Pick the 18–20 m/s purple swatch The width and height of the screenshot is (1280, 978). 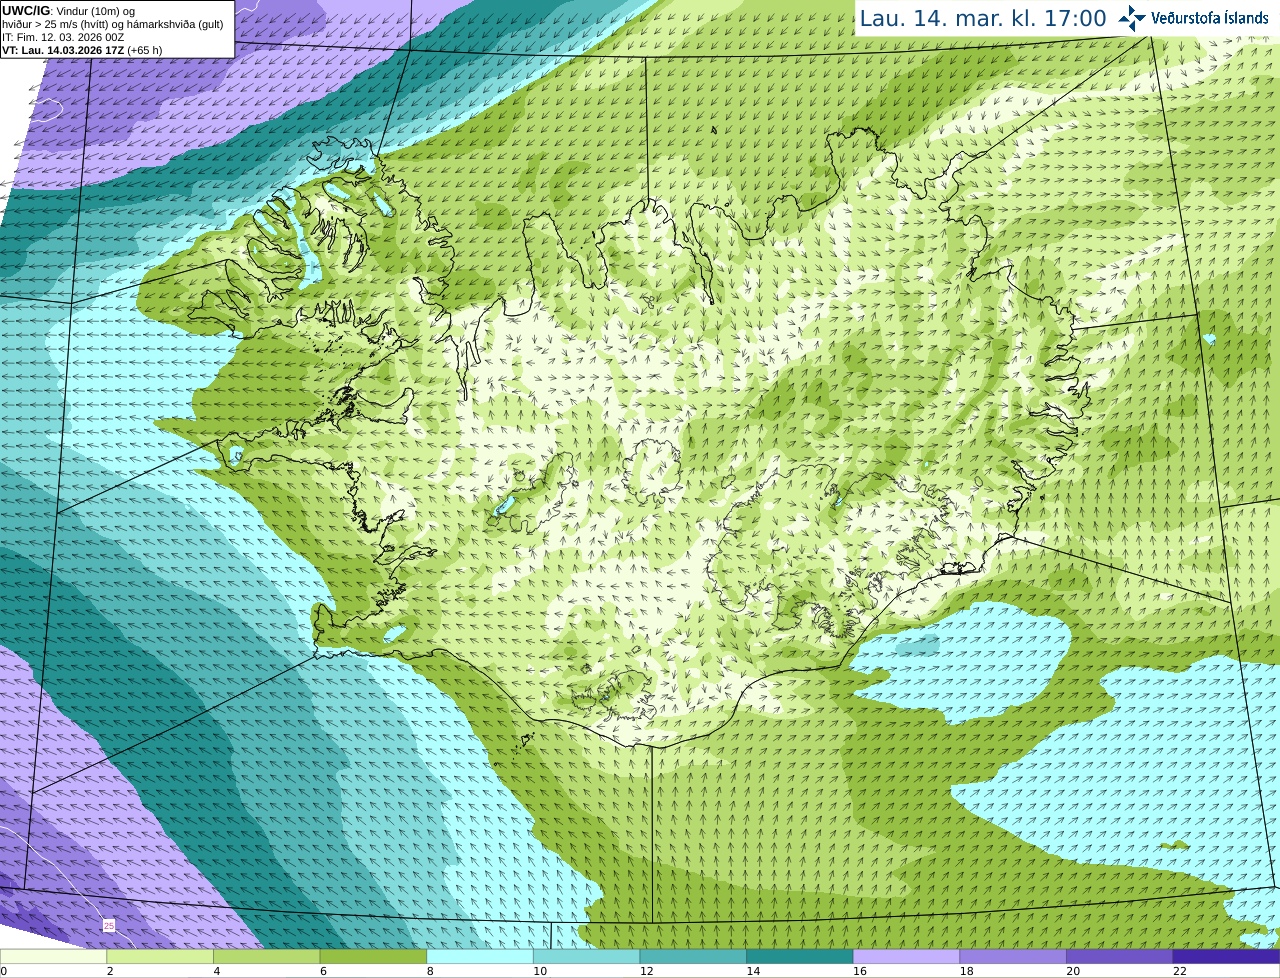[1013, 957]
